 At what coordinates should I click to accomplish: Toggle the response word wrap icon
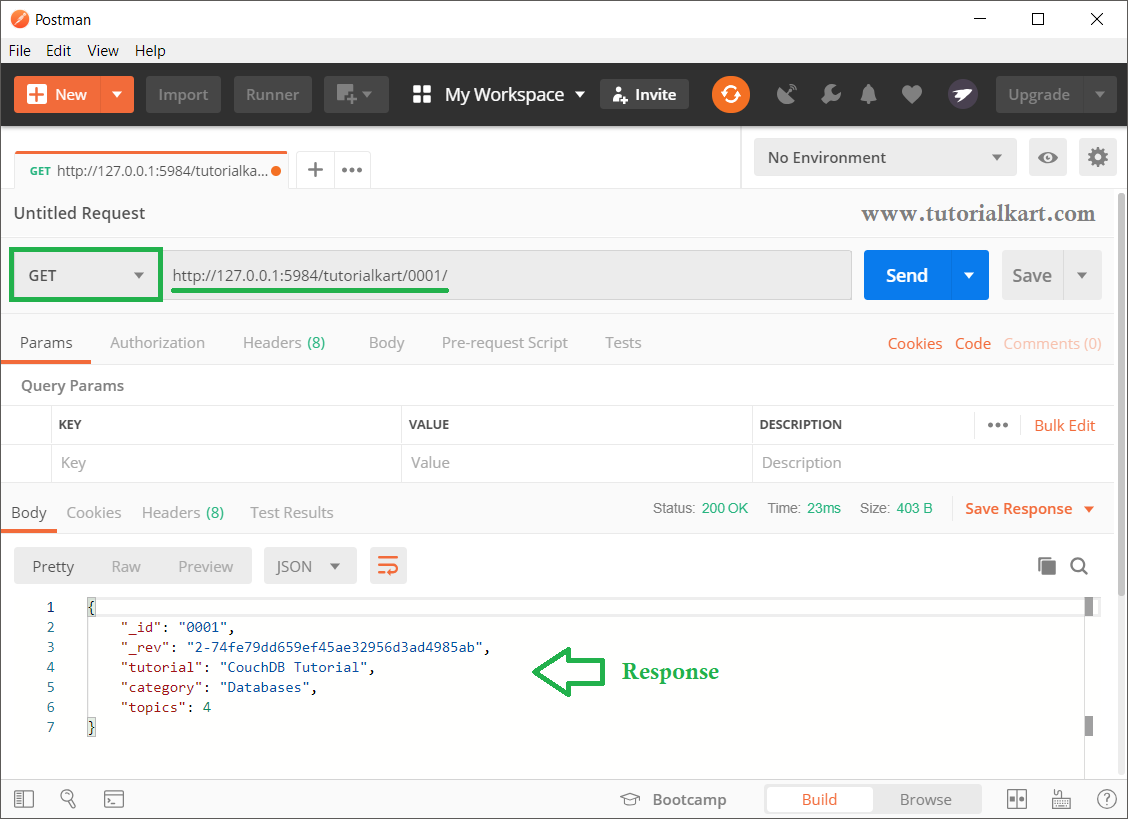click(x=388, y=566)
